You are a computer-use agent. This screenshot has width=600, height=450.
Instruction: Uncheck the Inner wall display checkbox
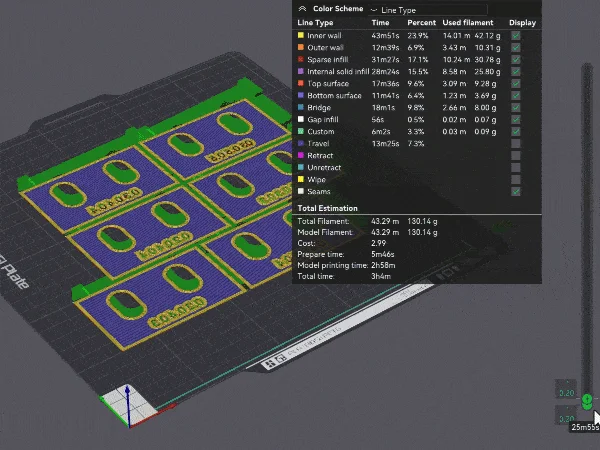515,36
